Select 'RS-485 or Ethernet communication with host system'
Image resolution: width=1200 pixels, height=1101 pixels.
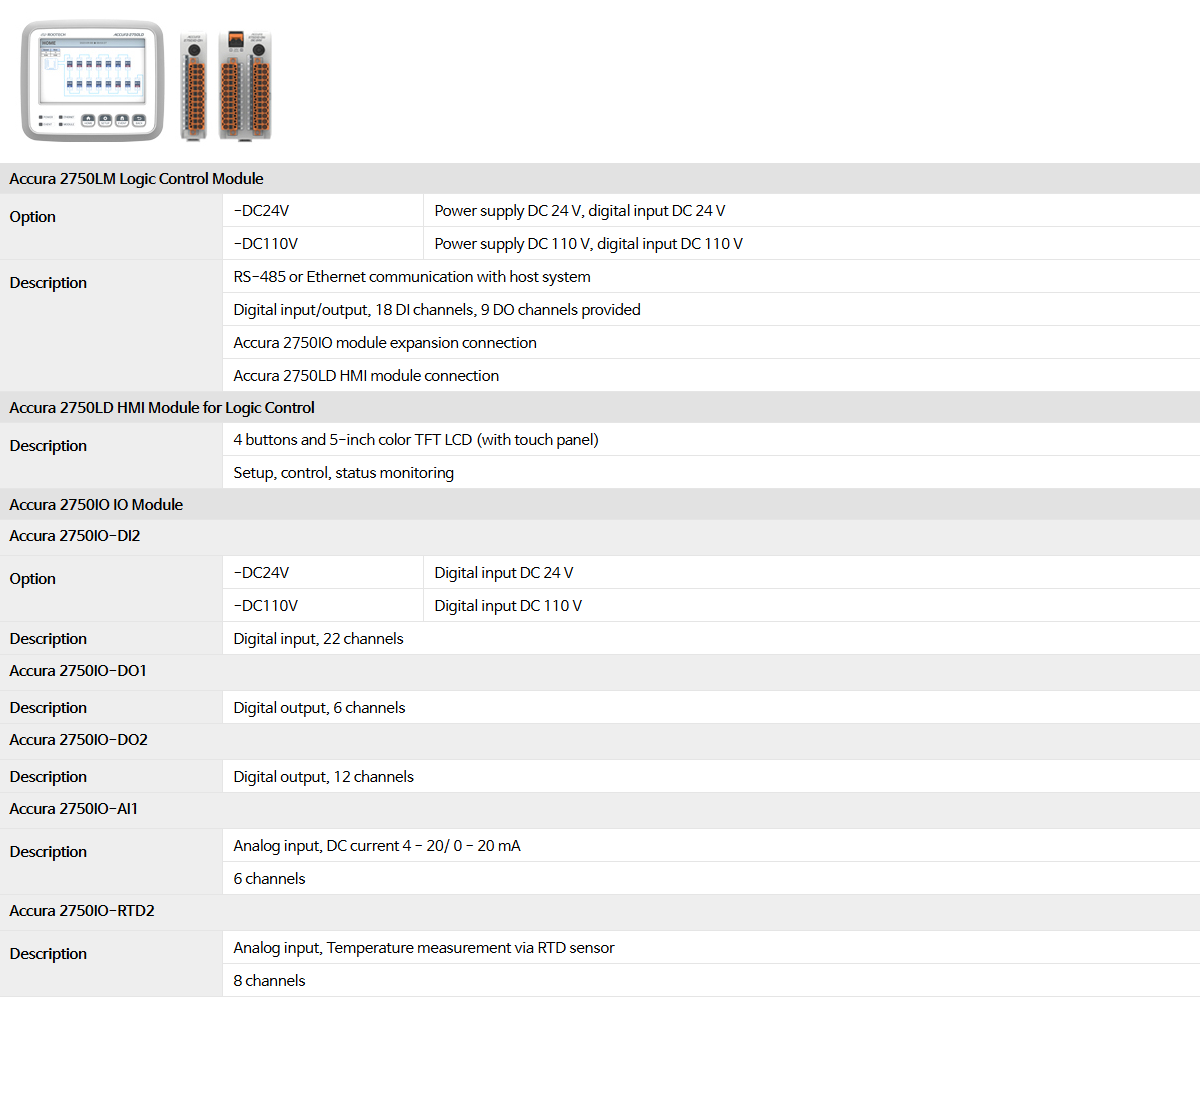coord(412,277)
